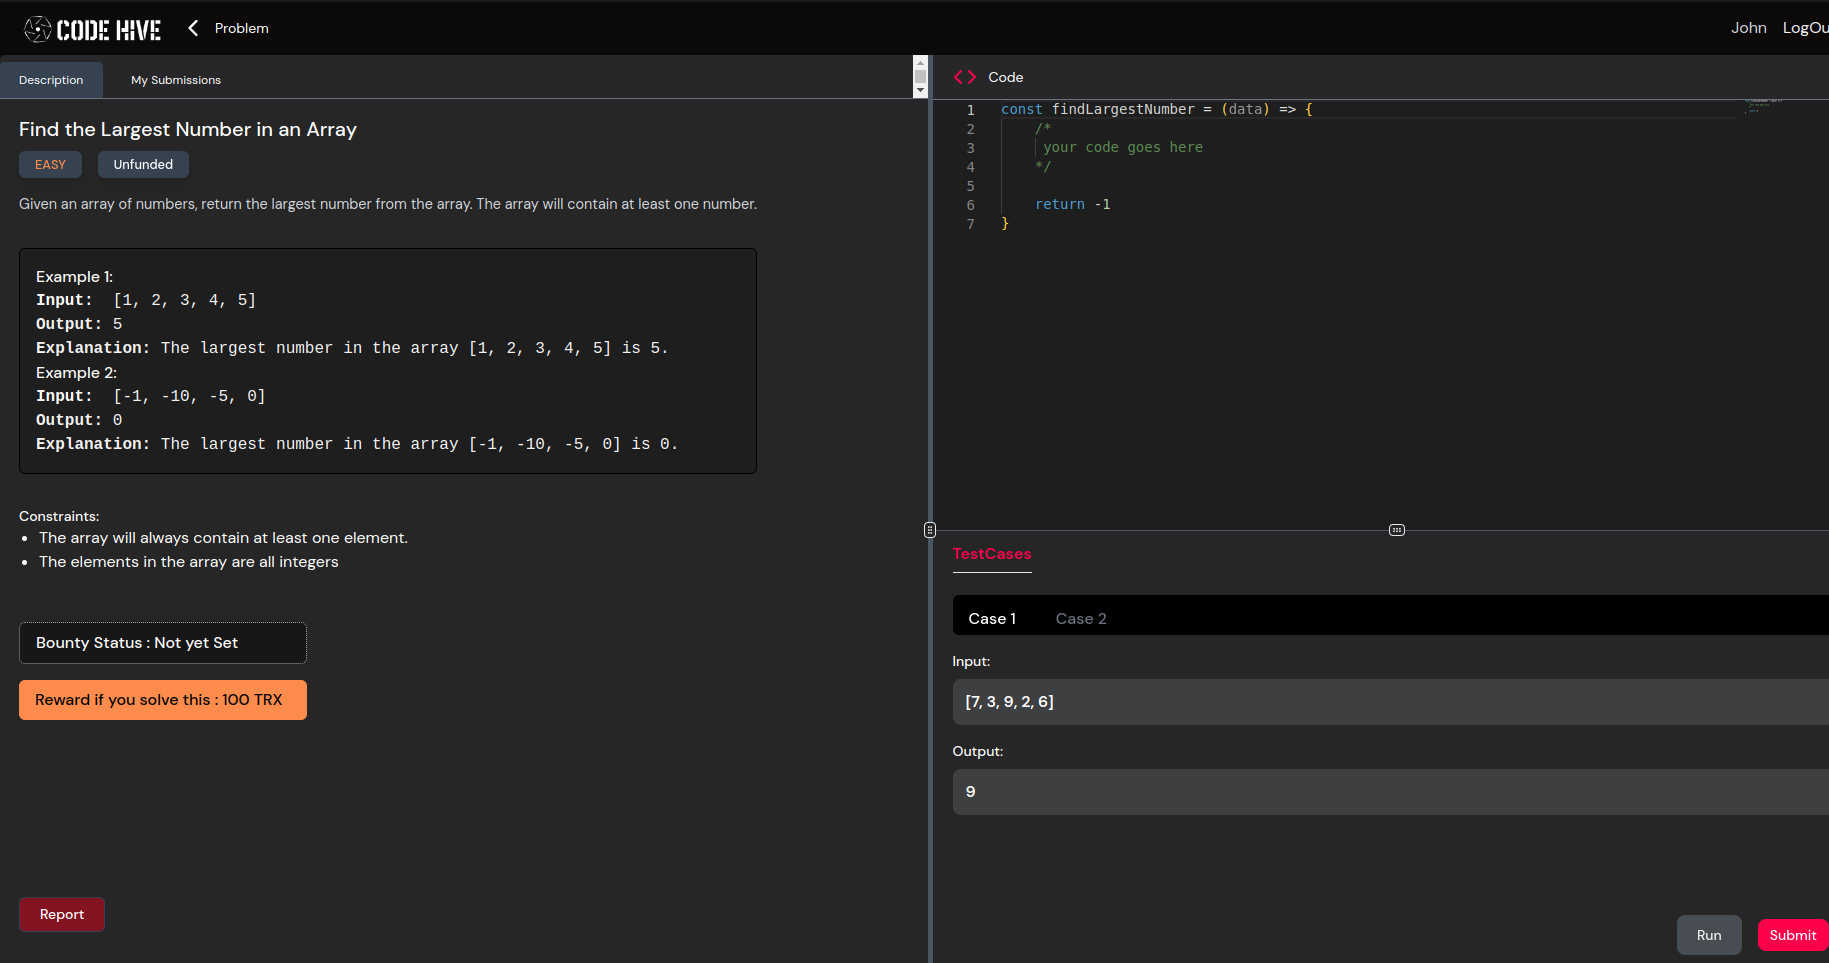
Task: Click the 'return -1' code line
Action: (x=1073, y=204)
